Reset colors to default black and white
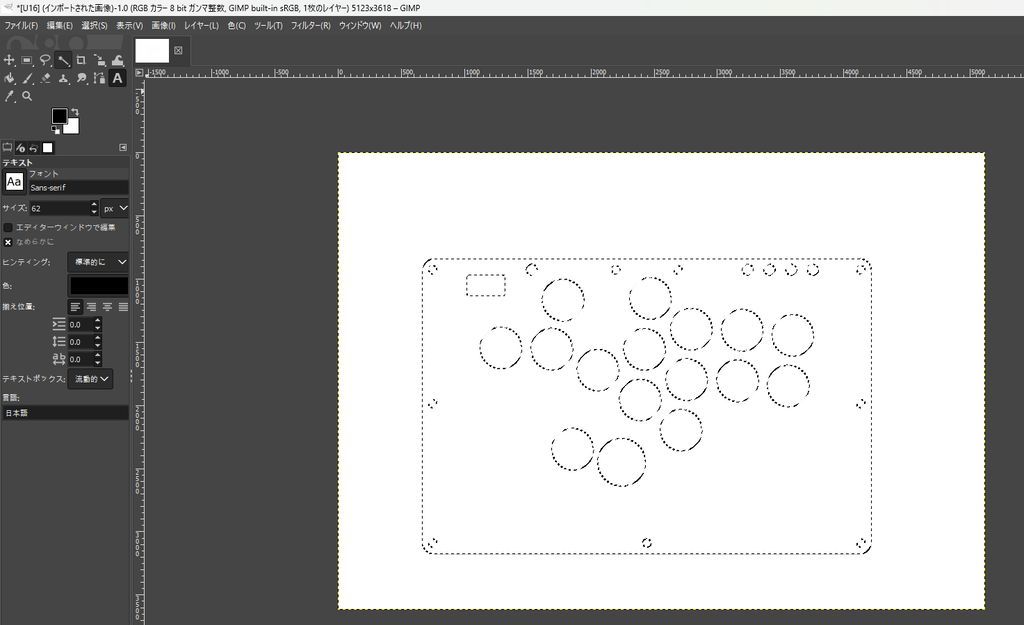 pos(56,130)
